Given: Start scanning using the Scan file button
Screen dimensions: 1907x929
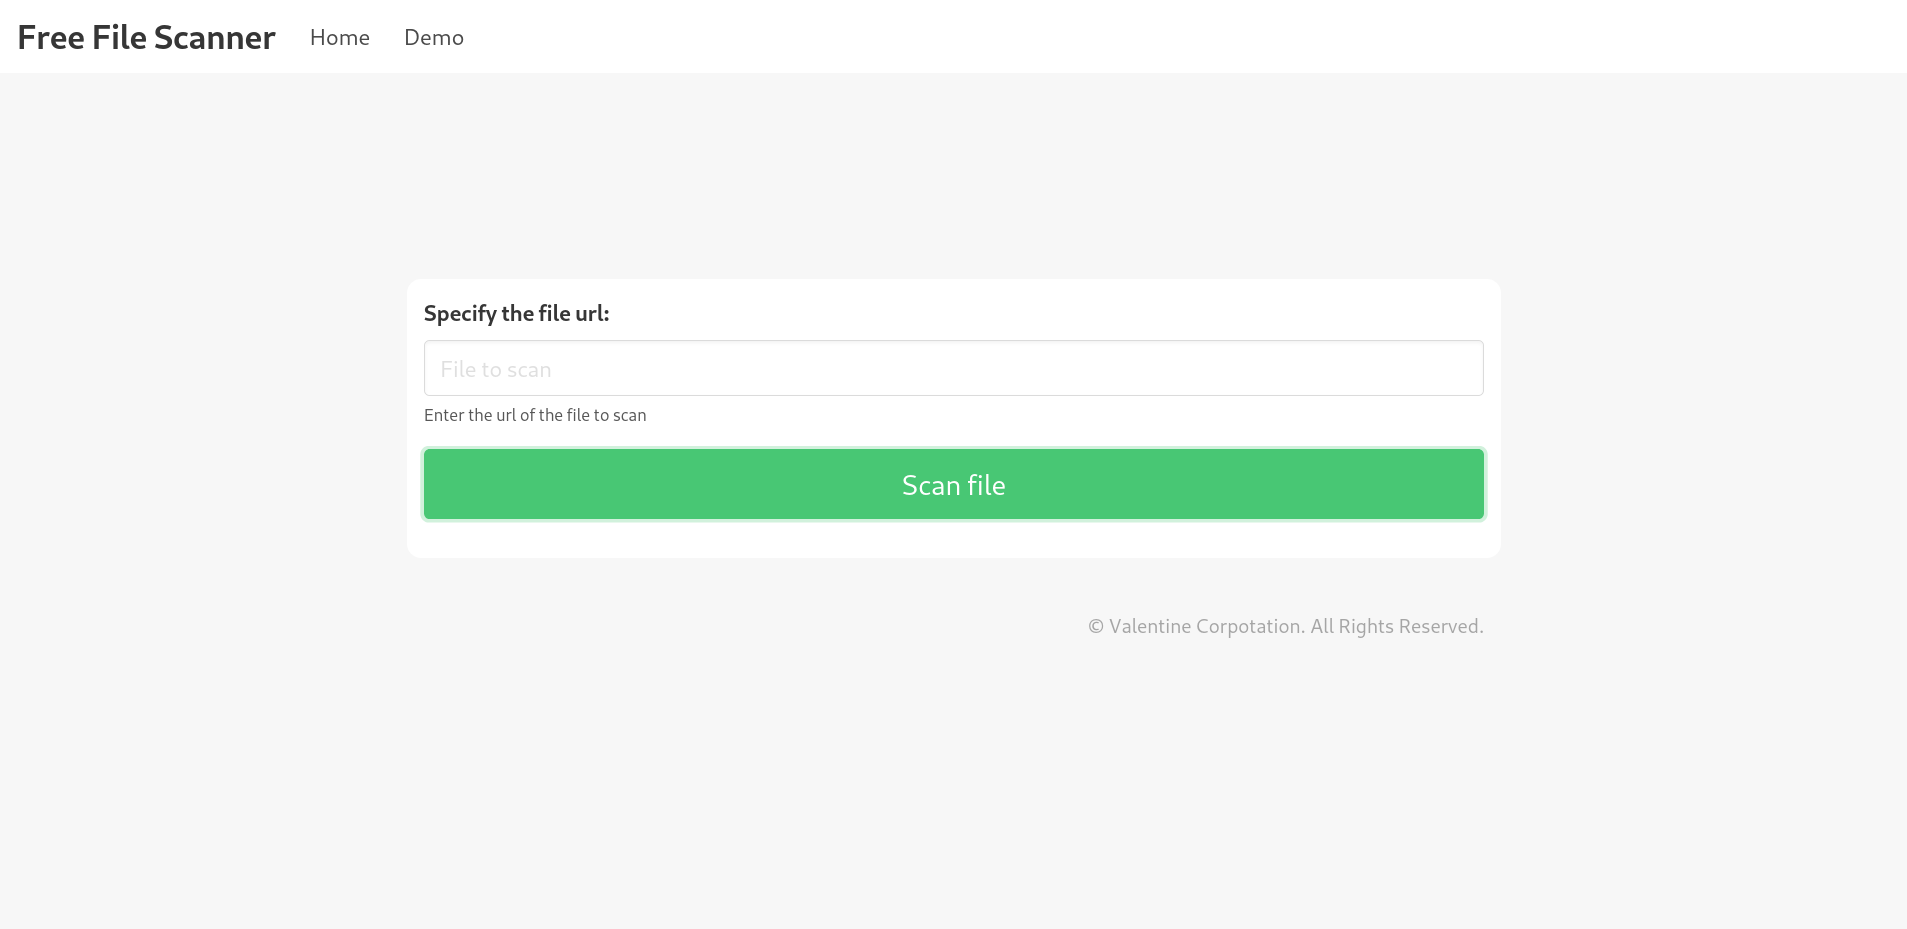Looking at the screenshot, I should coord(953,484).
